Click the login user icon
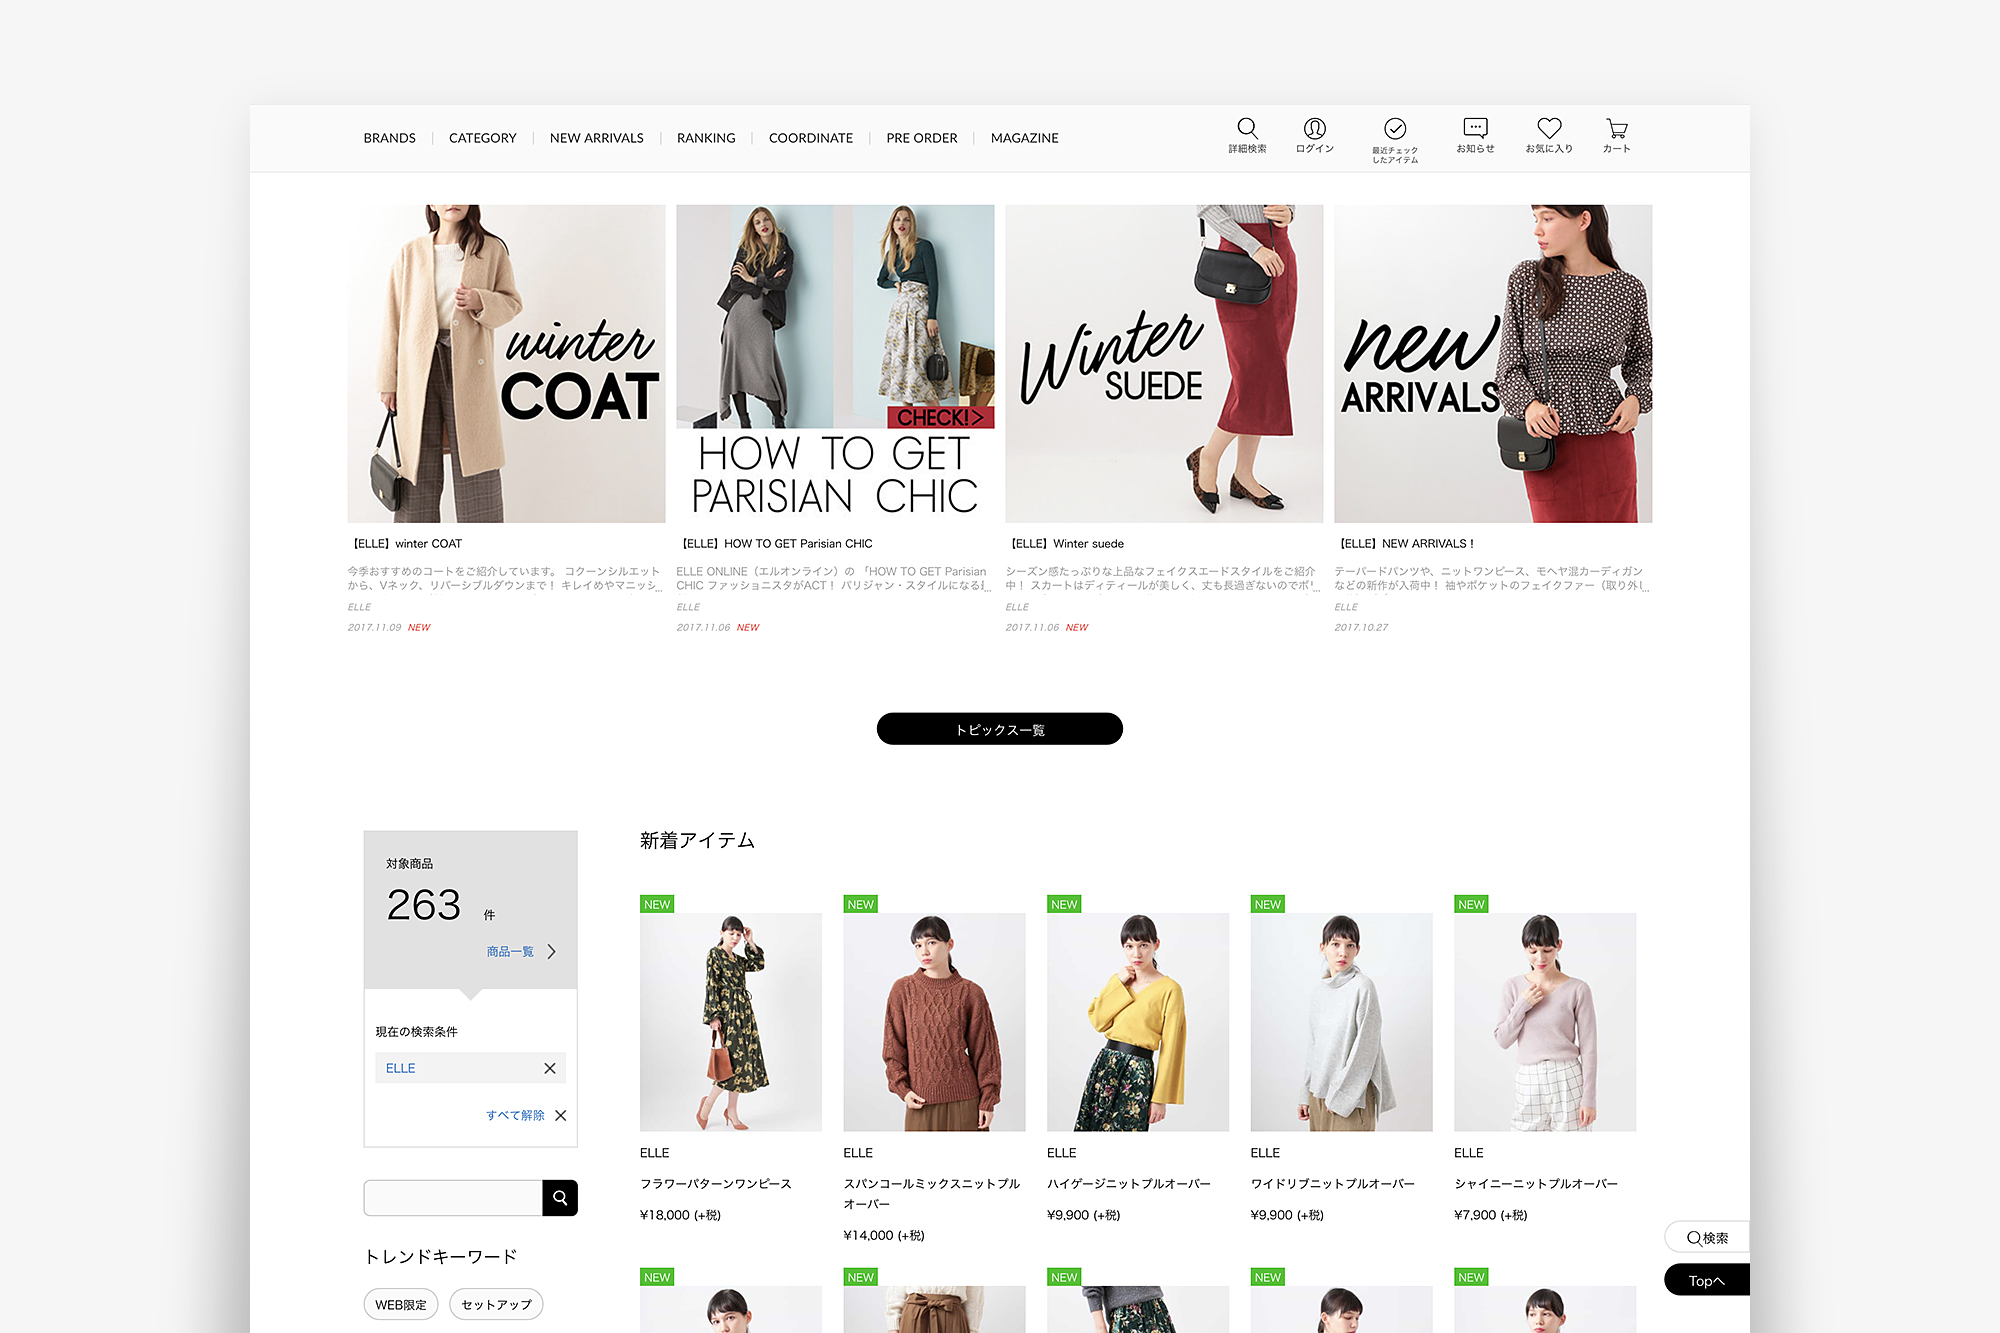This screenshot has width=2000, height=1333. click(1314, 129)
